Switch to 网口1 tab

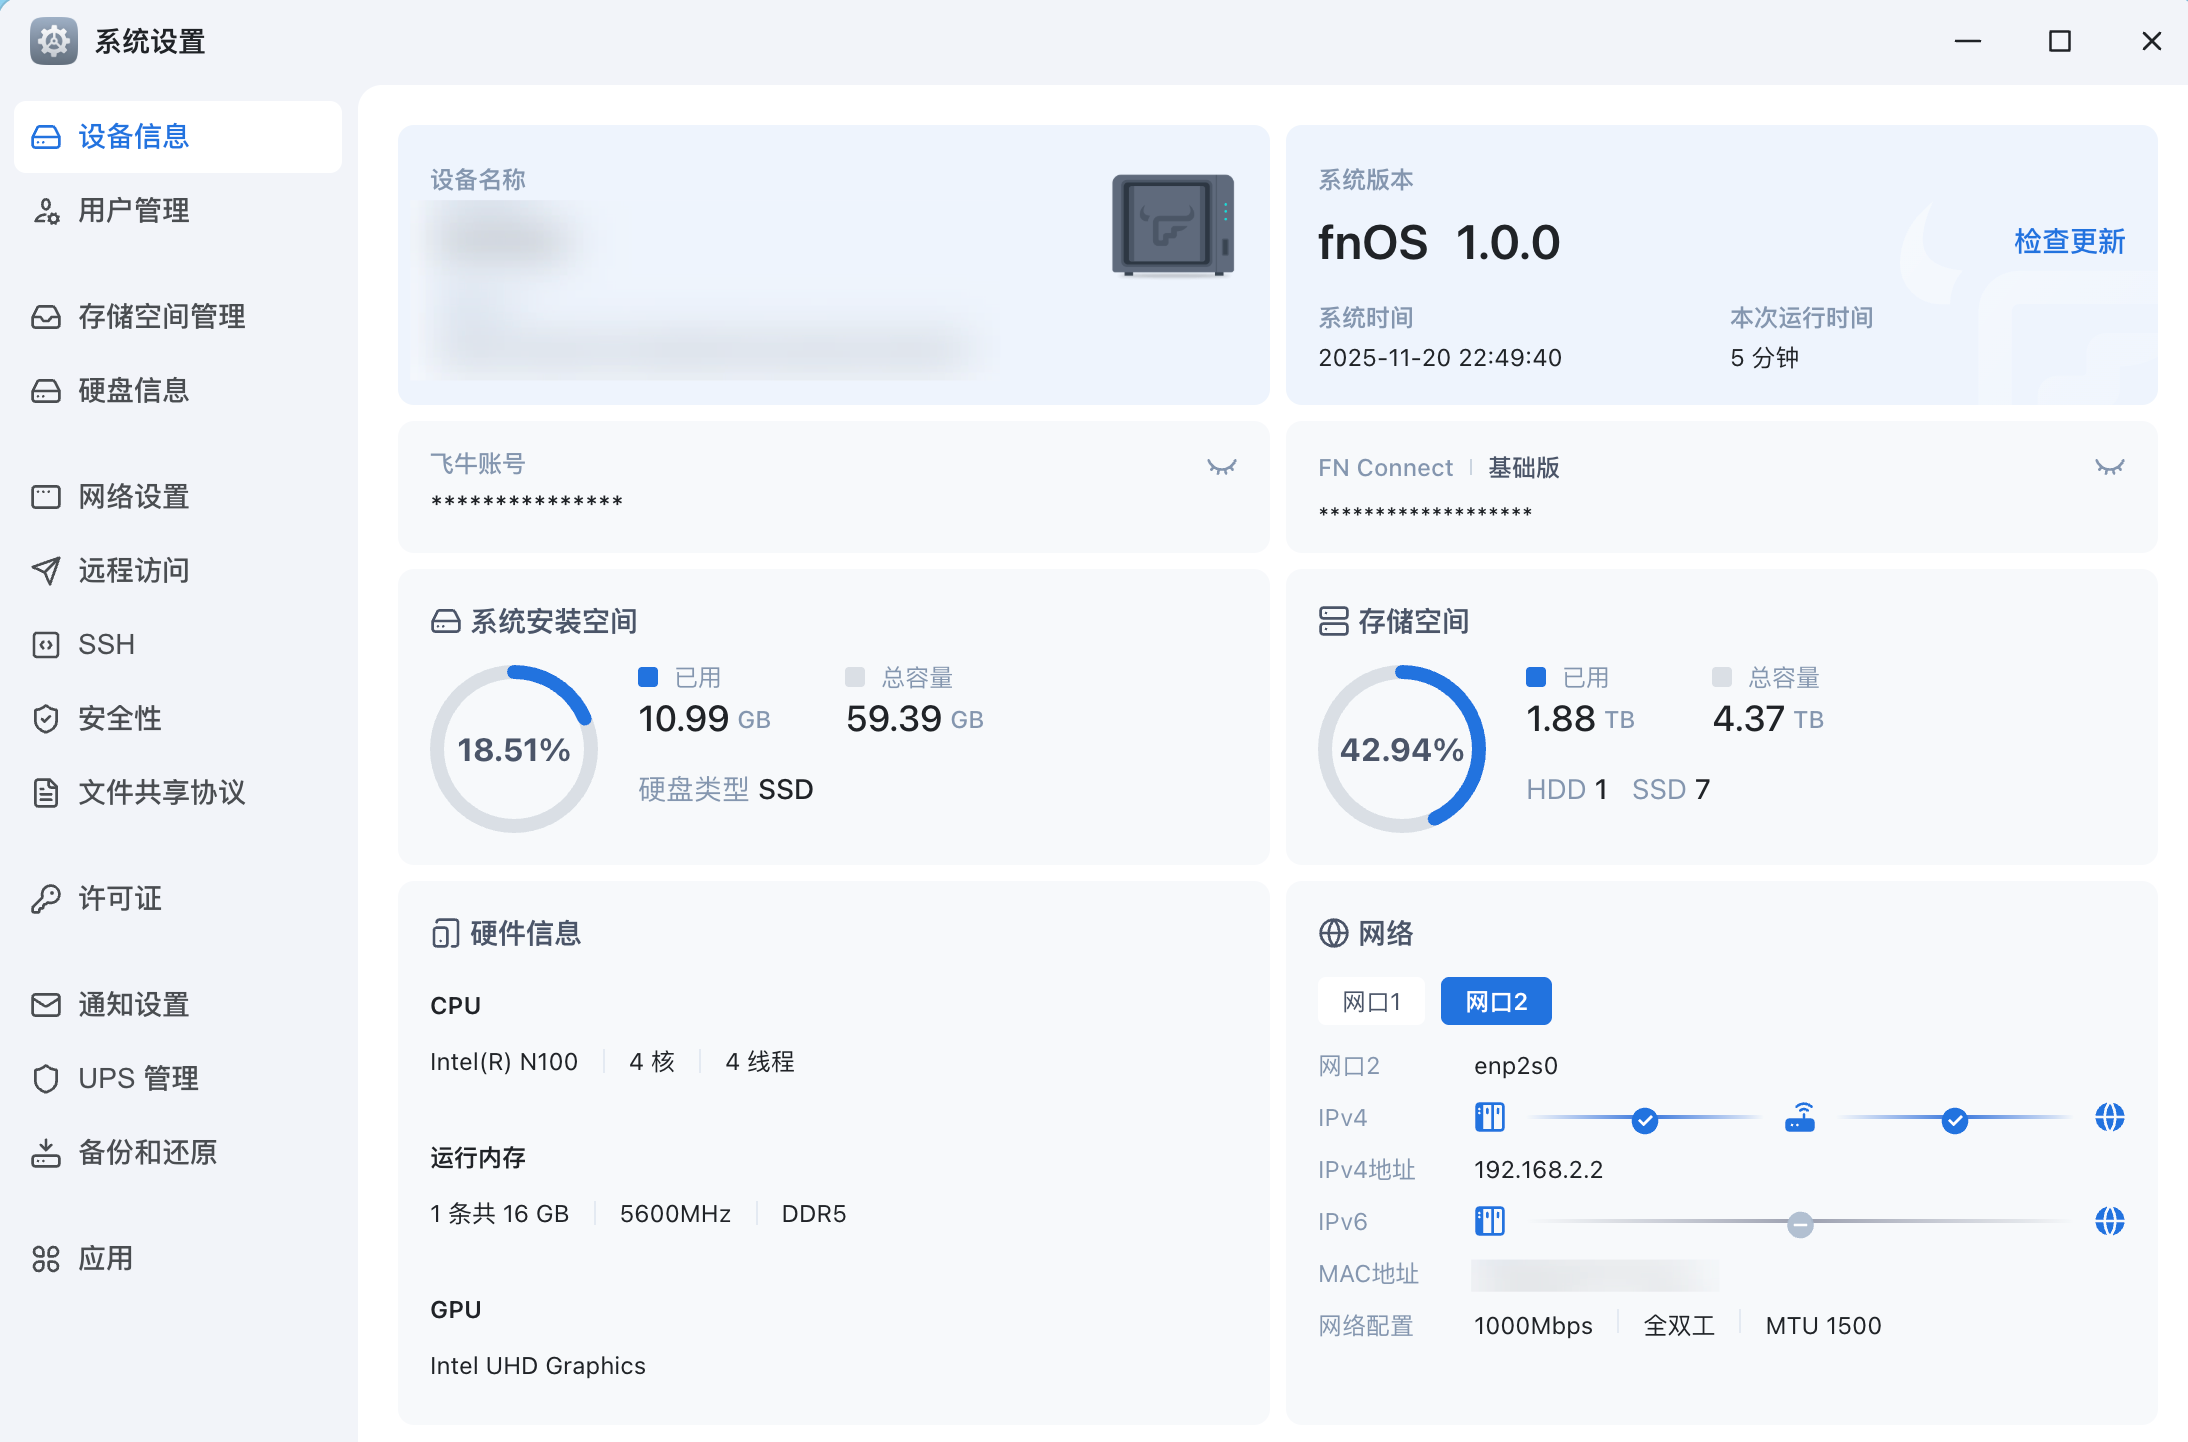tap(1371, 1001)
